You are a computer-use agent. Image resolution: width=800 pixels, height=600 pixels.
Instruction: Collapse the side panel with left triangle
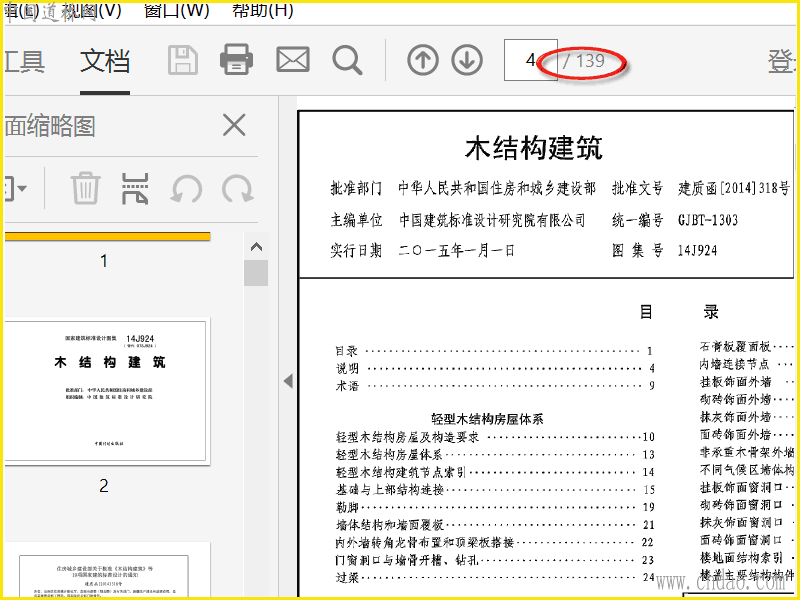pos(288,381)
